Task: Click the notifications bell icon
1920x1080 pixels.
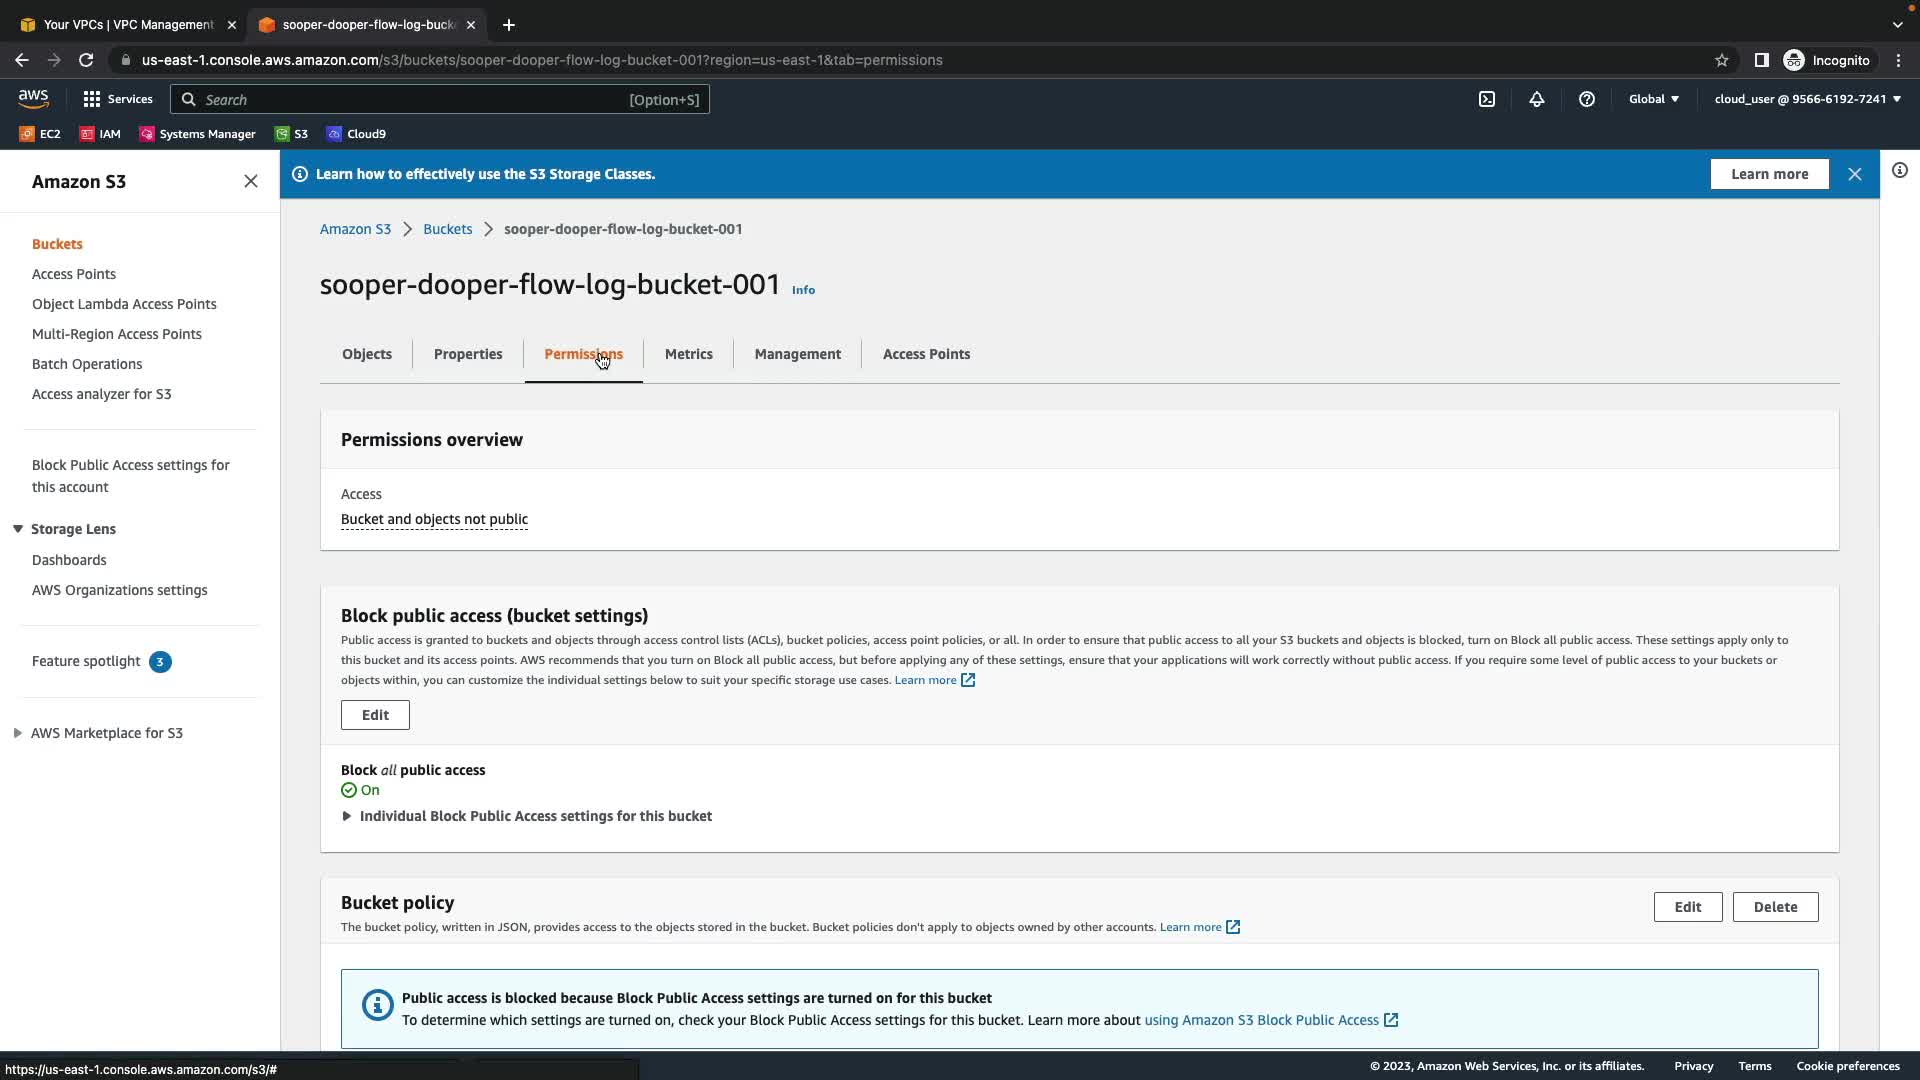Action: point(1537,99)
